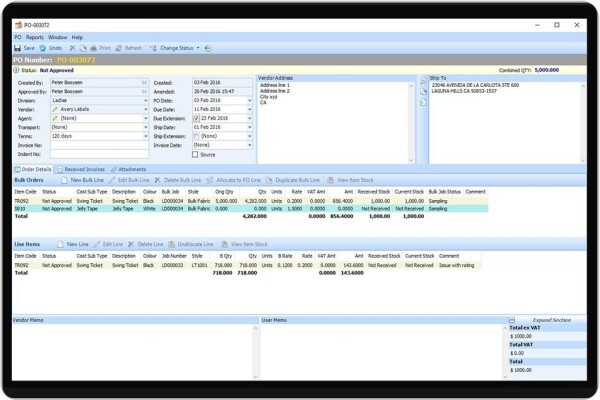600x400 pixels.
Task: Click the Edit Bulk Line pencil icon
Action: click(x=112, y=180)
